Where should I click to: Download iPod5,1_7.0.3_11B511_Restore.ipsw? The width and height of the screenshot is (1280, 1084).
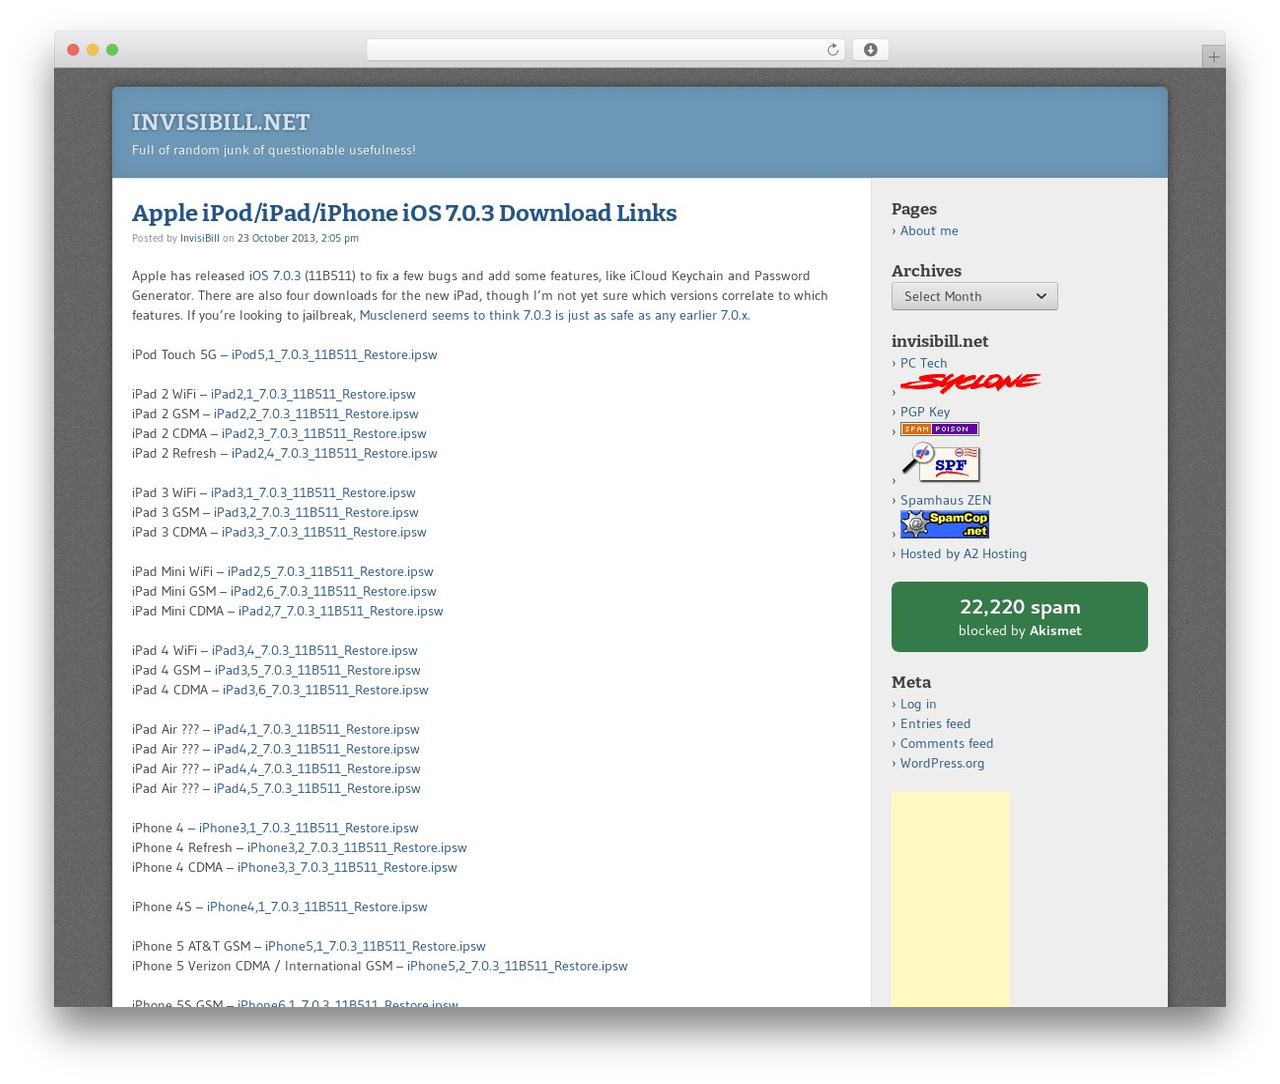point(334,355)
